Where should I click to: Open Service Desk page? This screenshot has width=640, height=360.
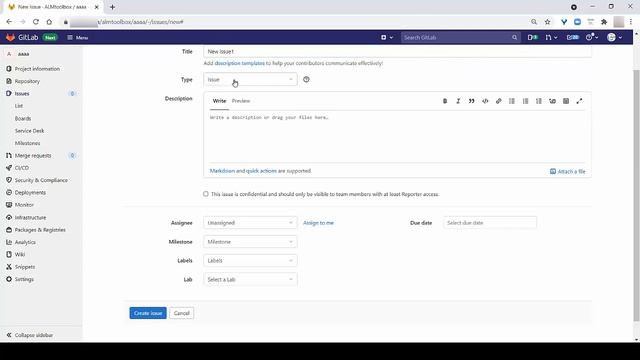pos(29,131)
